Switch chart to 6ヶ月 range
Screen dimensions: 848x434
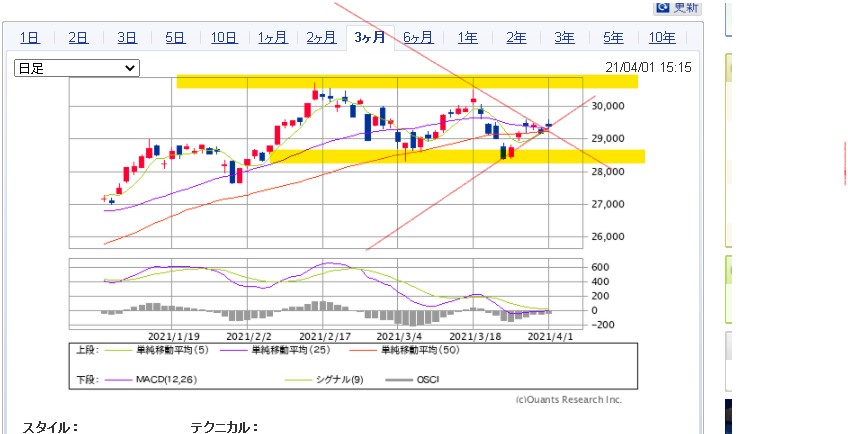pos(418,38)
